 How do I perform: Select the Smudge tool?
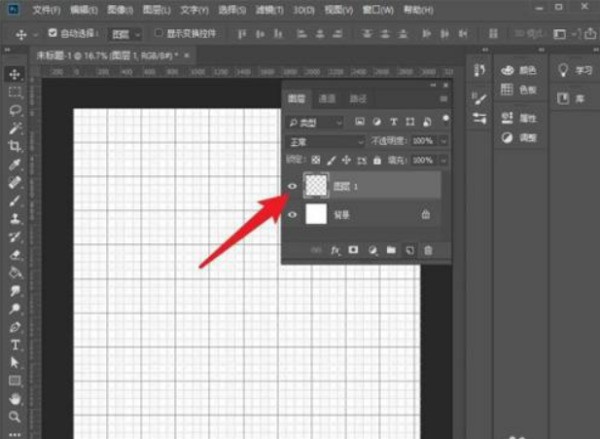[x=15, y=291]
